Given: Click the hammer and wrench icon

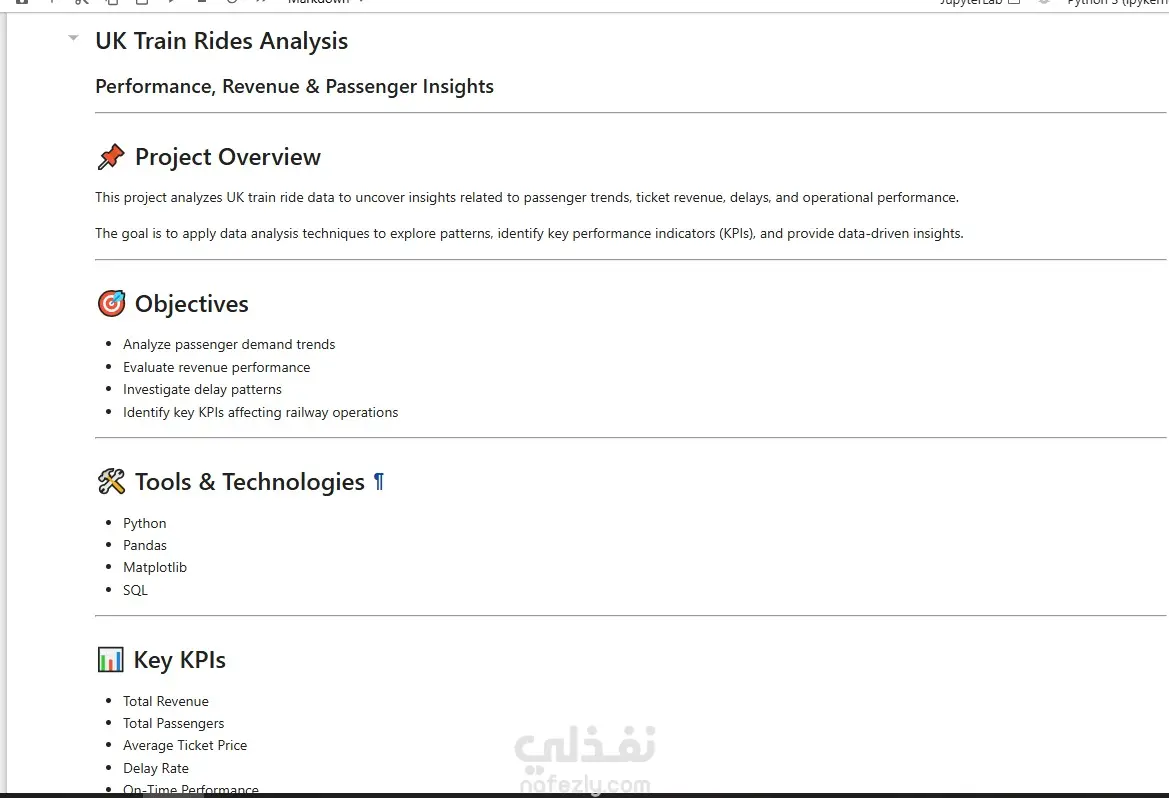Looking at the screenshot, I should (x=111, y=482).
